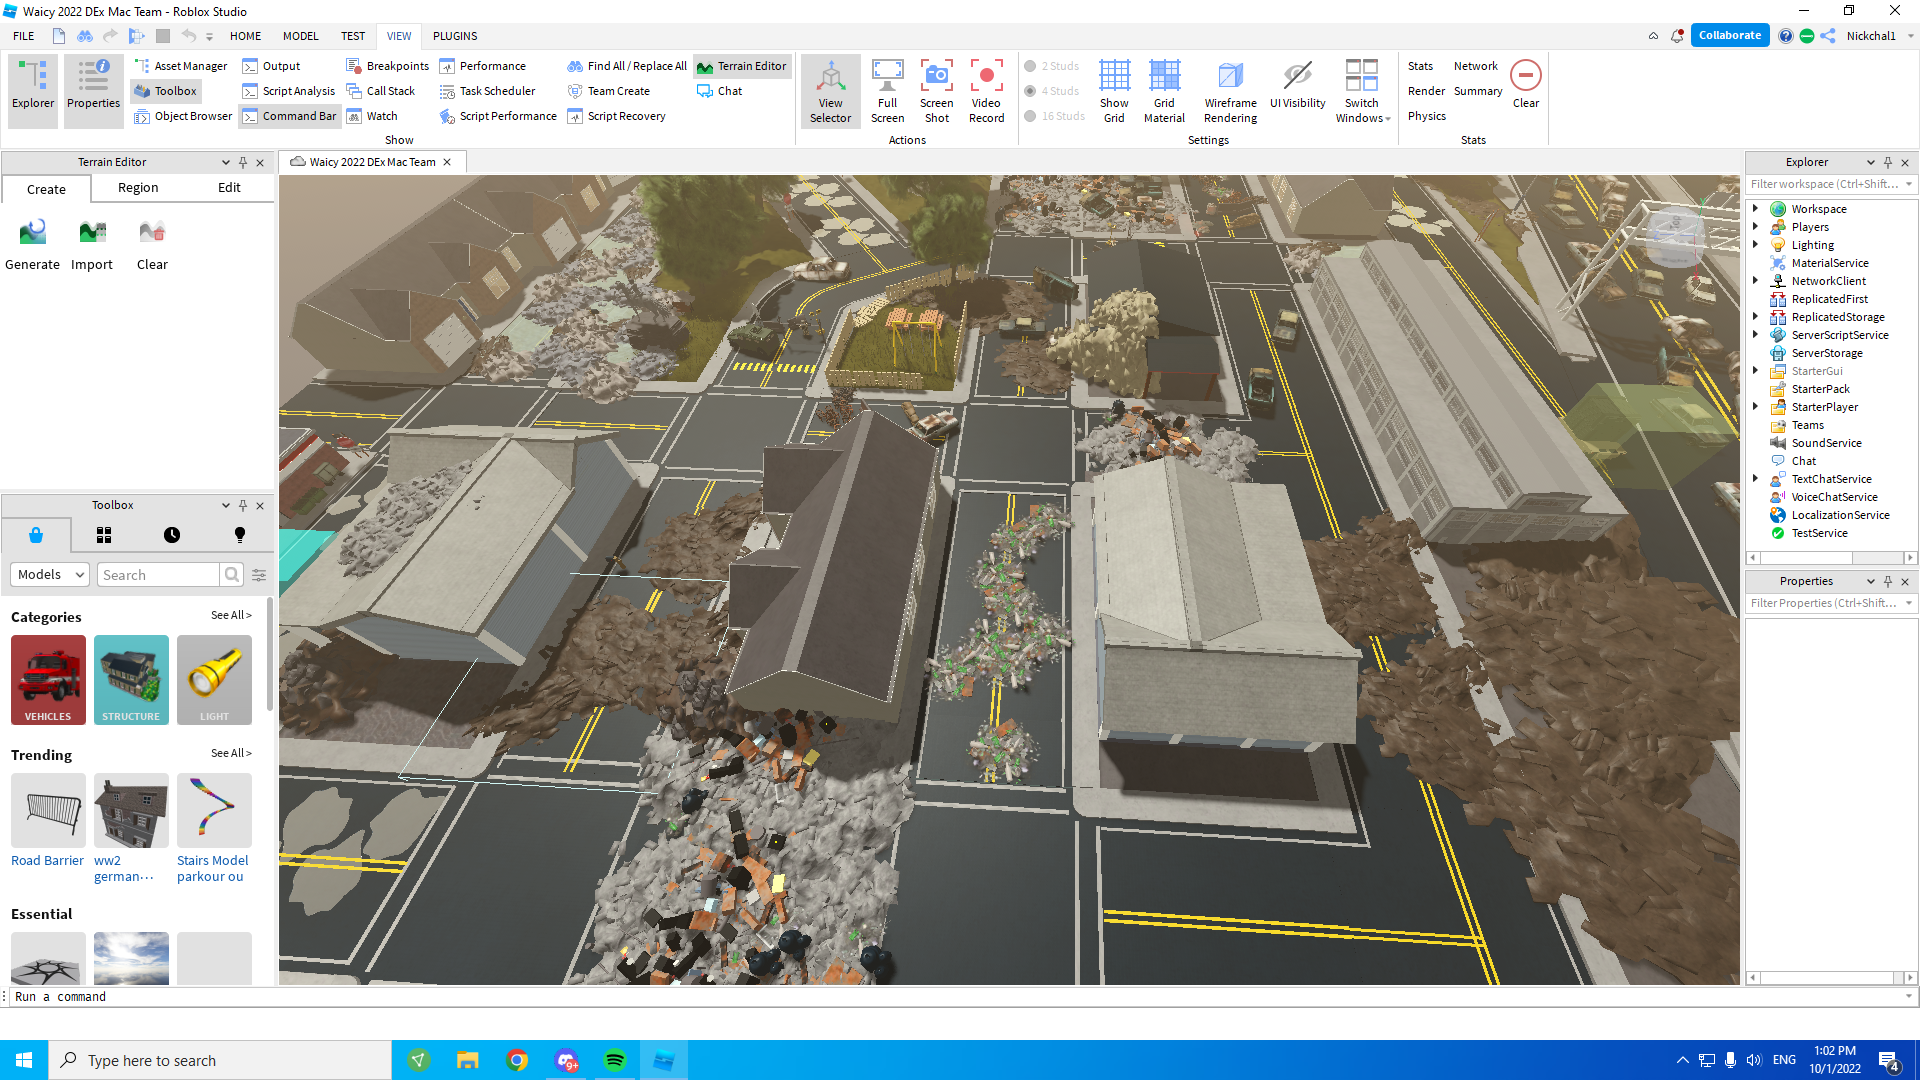Screen dimensions: 1920x1080
Task: Toggle Show Grid
Action: click(1114, 91)
